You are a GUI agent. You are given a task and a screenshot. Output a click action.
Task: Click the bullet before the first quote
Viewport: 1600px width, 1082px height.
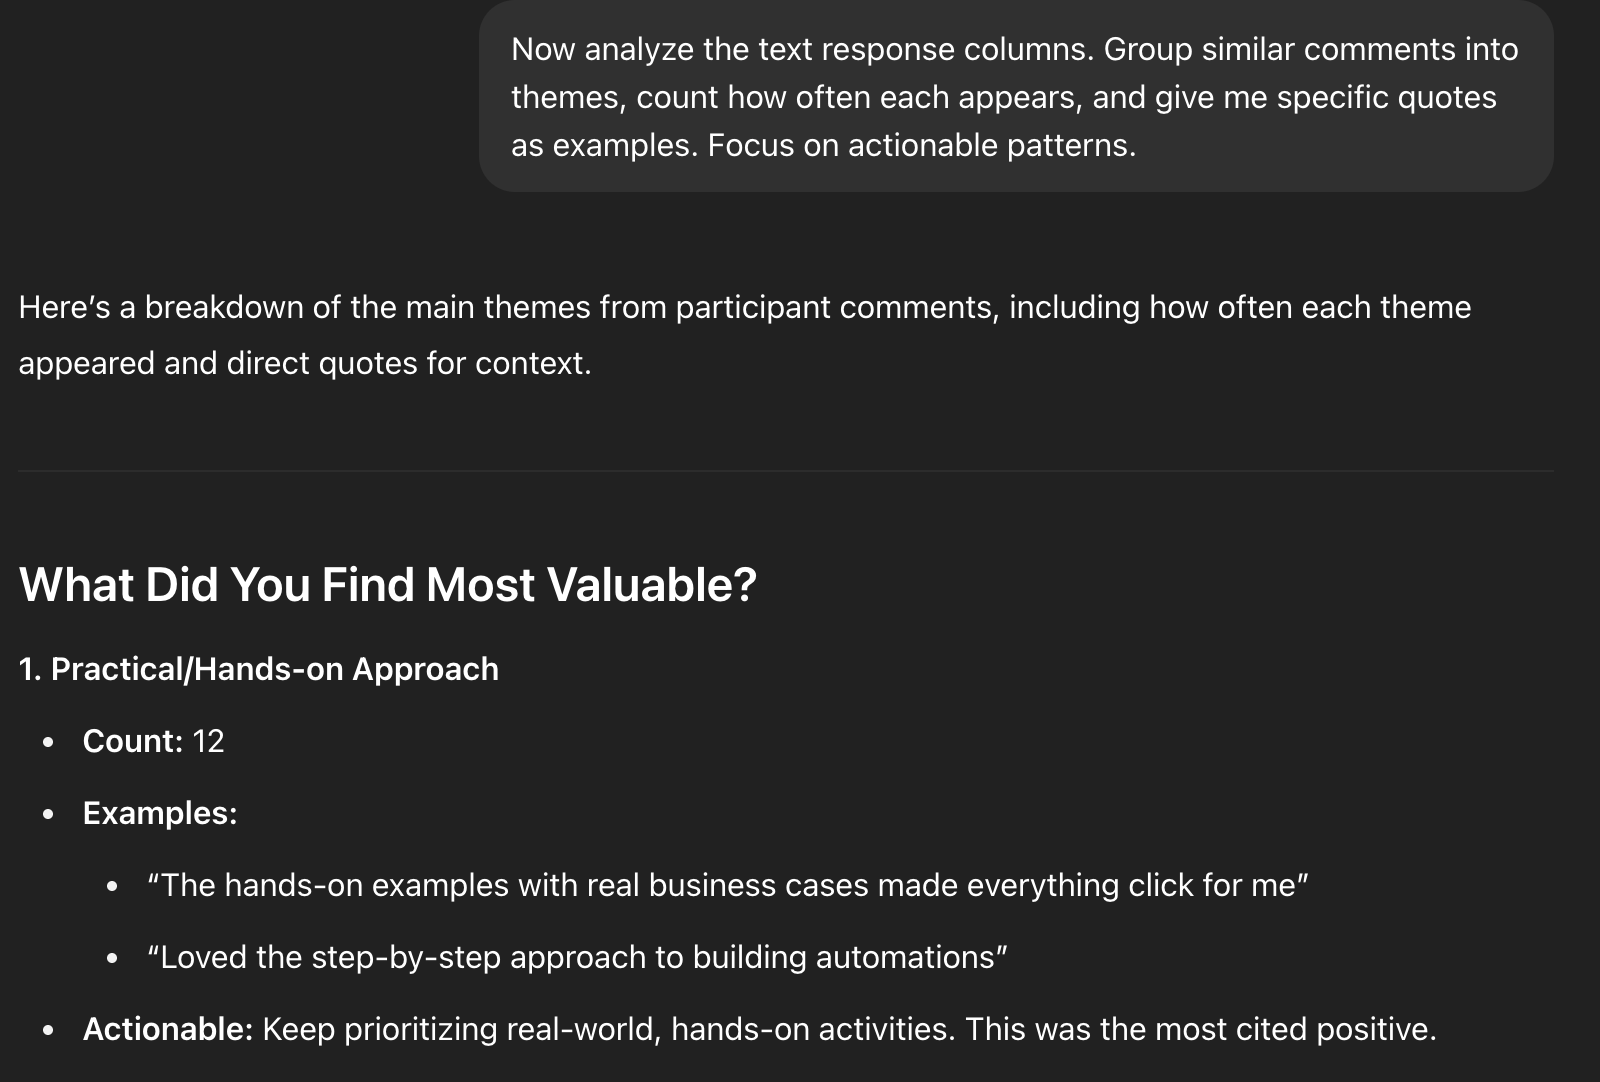pos(112,887)
